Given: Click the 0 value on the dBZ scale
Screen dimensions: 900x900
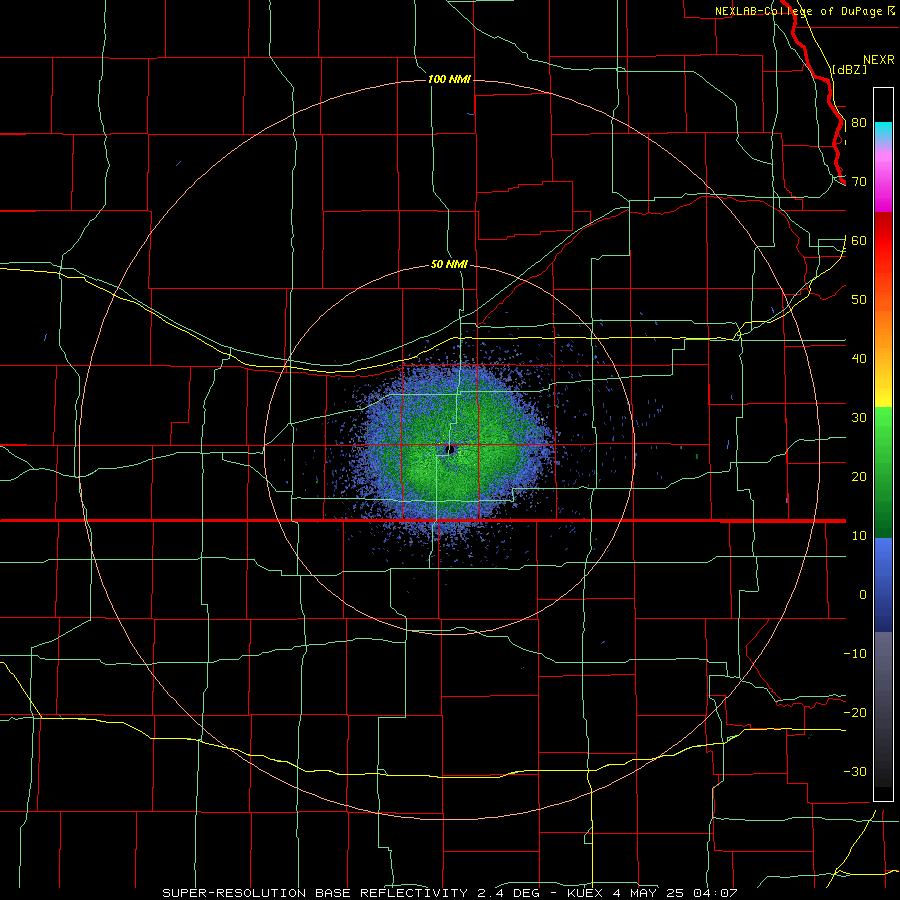Looking at the screenshot, I should tap(863, 595).
